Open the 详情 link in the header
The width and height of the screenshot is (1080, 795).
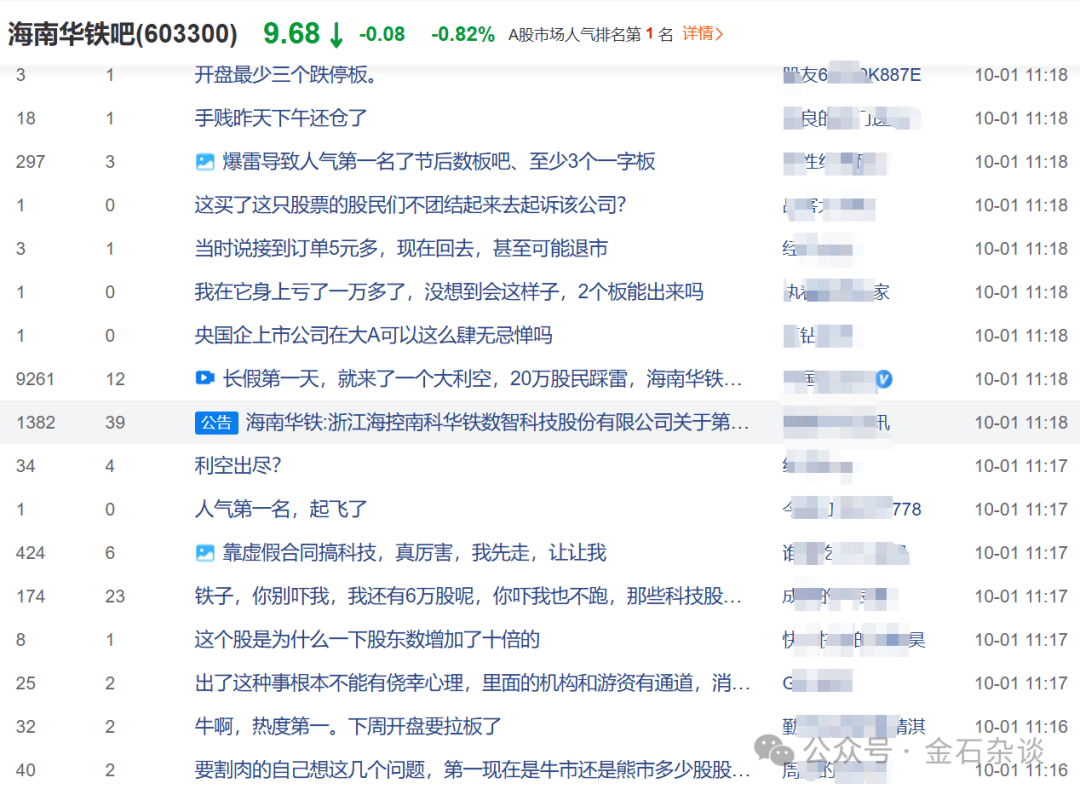click(x=700, y=33)
